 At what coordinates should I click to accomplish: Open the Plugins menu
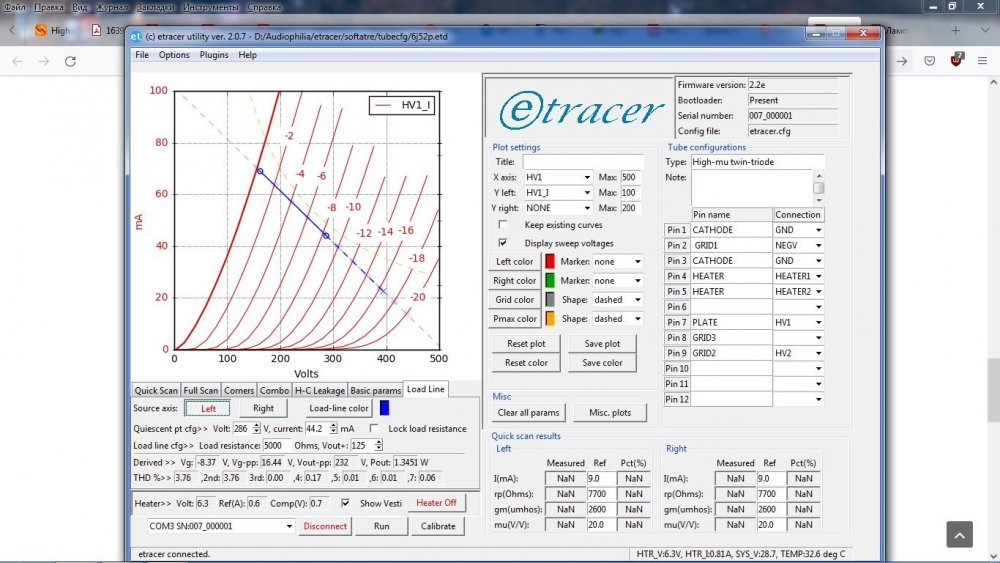pos(214,55)
